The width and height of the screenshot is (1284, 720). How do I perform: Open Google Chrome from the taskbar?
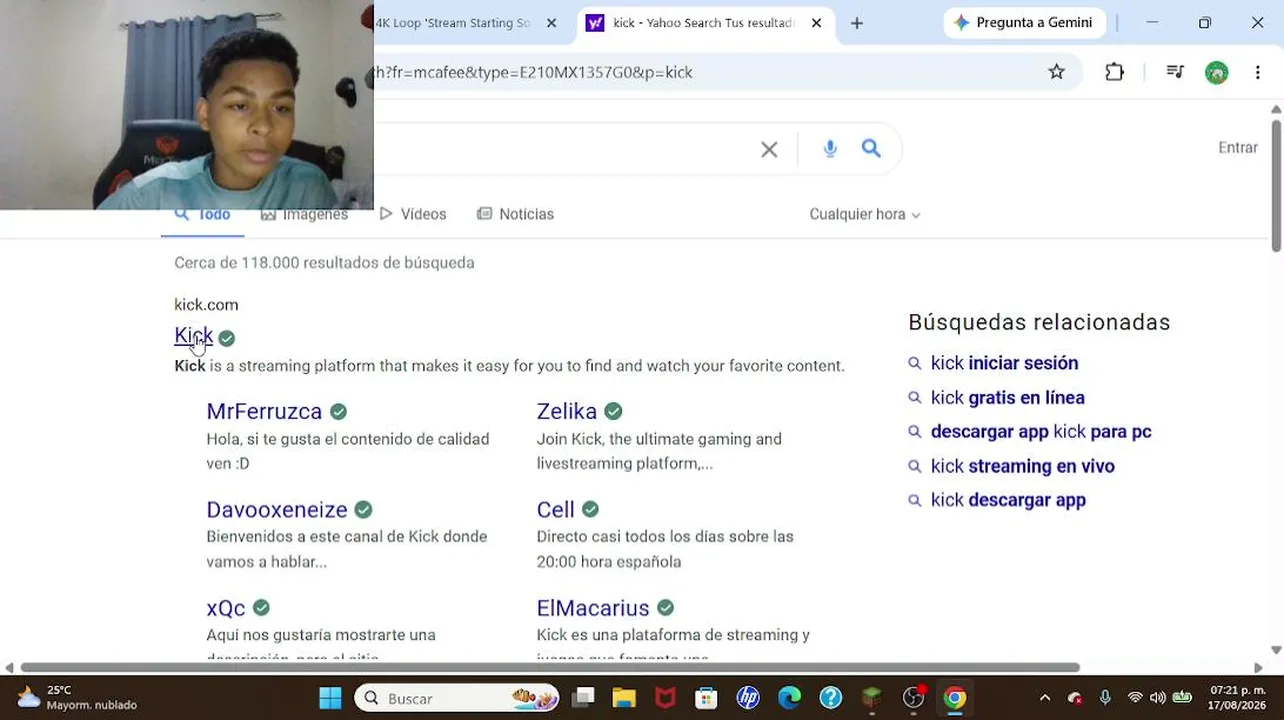tap(954, 698)
